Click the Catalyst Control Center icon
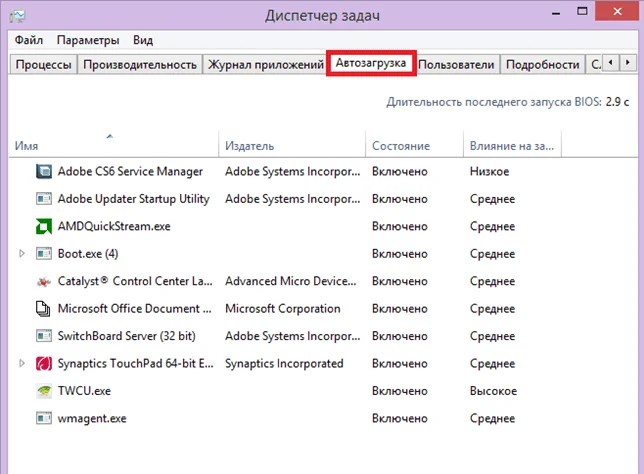644x474 pixels. coord(43,282)
